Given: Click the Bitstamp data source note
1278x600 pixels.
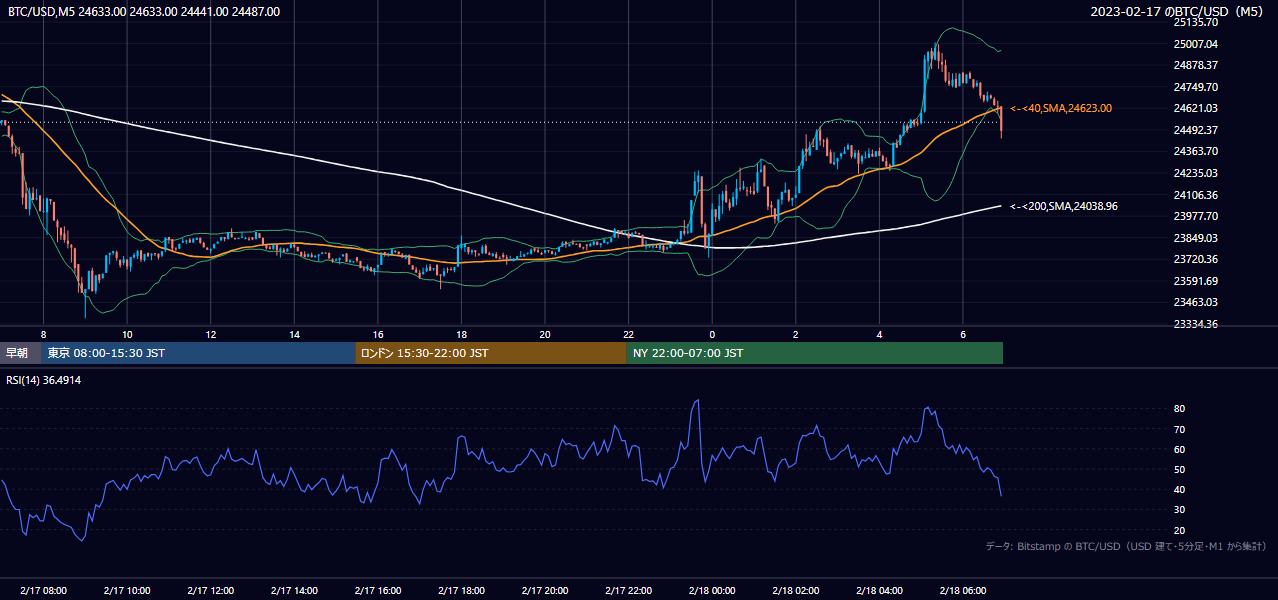Looking at the screenshot, I should pyautogui.click(x=1126, y=546).
